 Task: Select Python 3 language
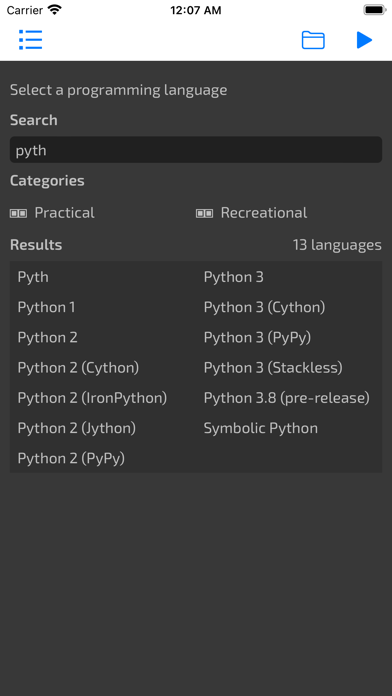tap(234, 277)
